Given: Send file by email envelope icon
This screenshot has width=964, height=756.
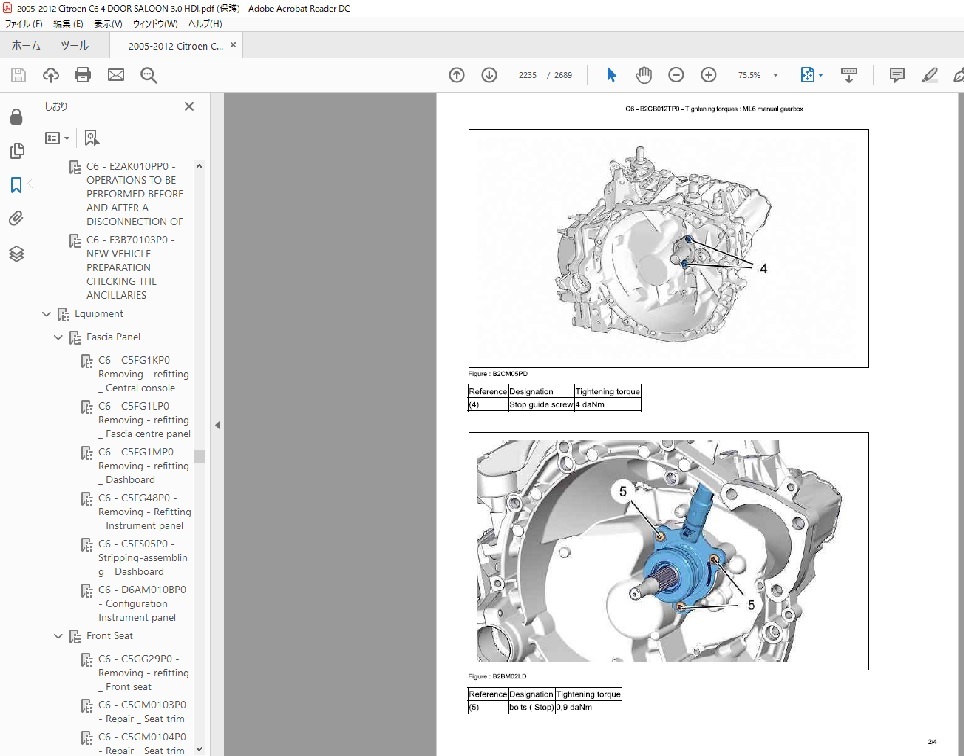Looking at the screenshot, I should coord(116,75).
